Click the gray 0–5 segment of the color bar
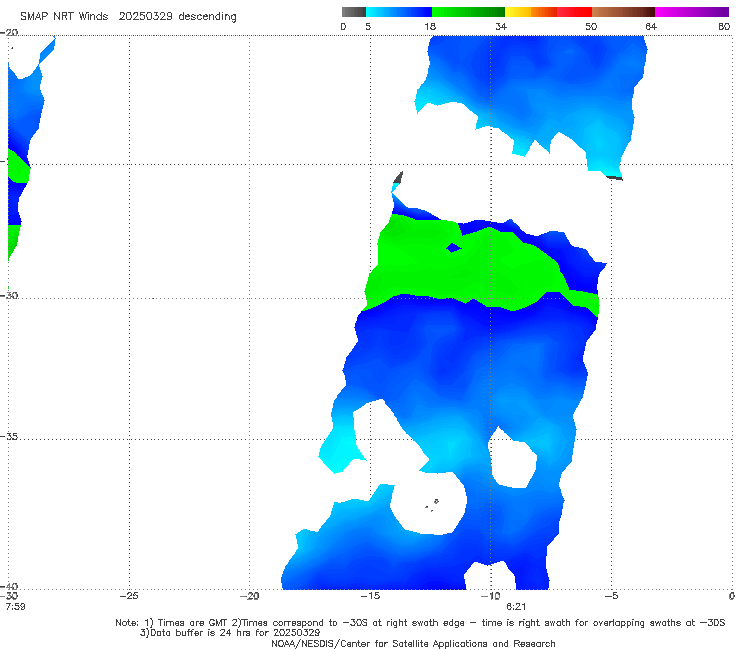 [x=353, y=12]
